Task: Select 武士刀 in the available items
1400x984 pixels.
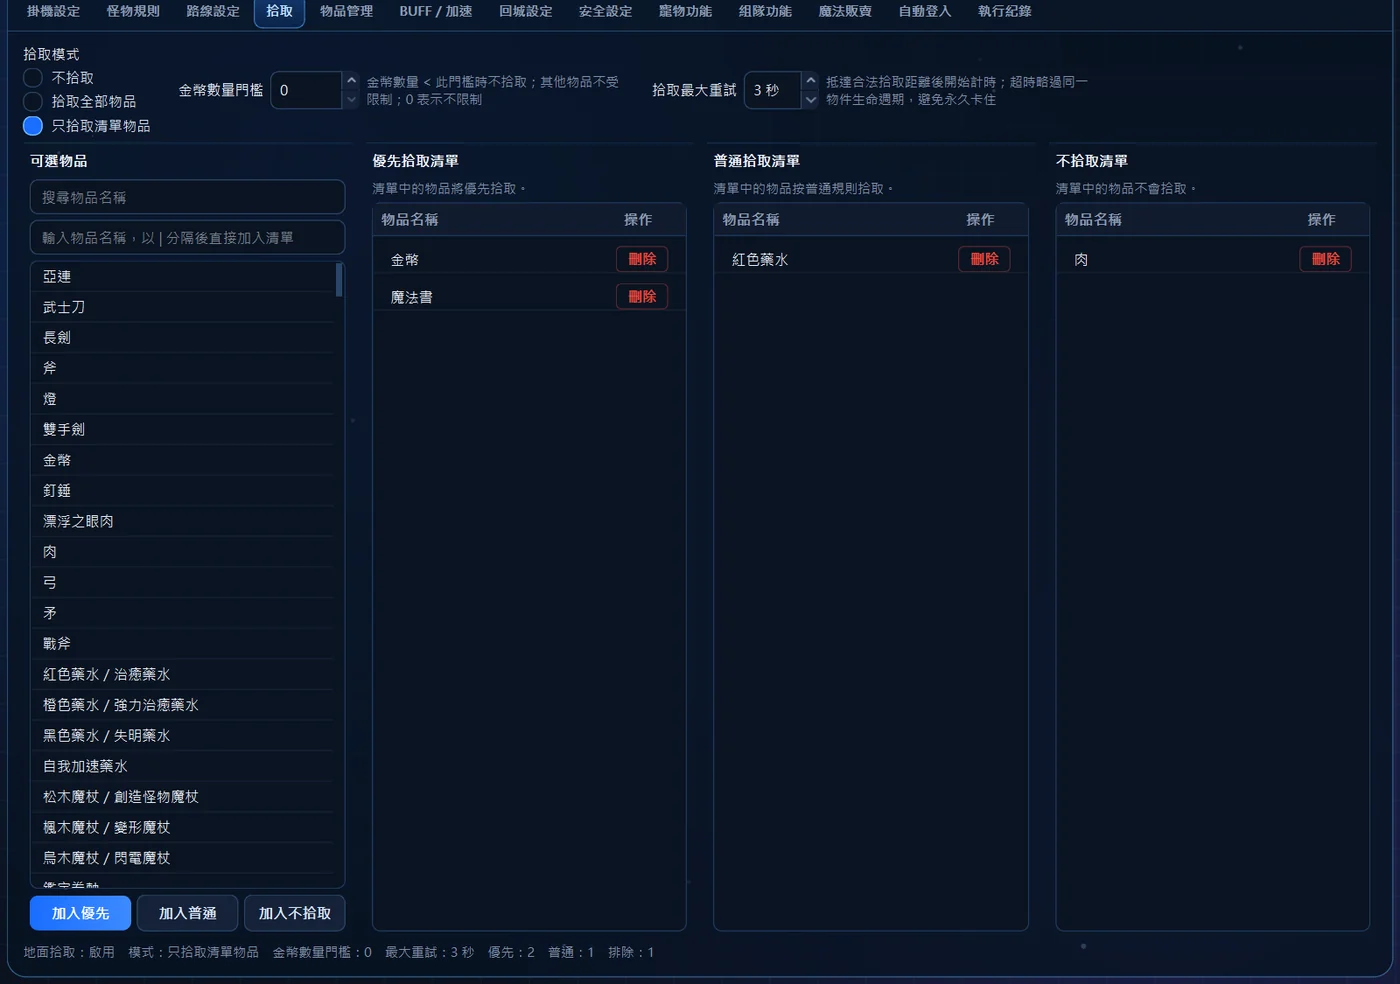Action: point(184,307)
